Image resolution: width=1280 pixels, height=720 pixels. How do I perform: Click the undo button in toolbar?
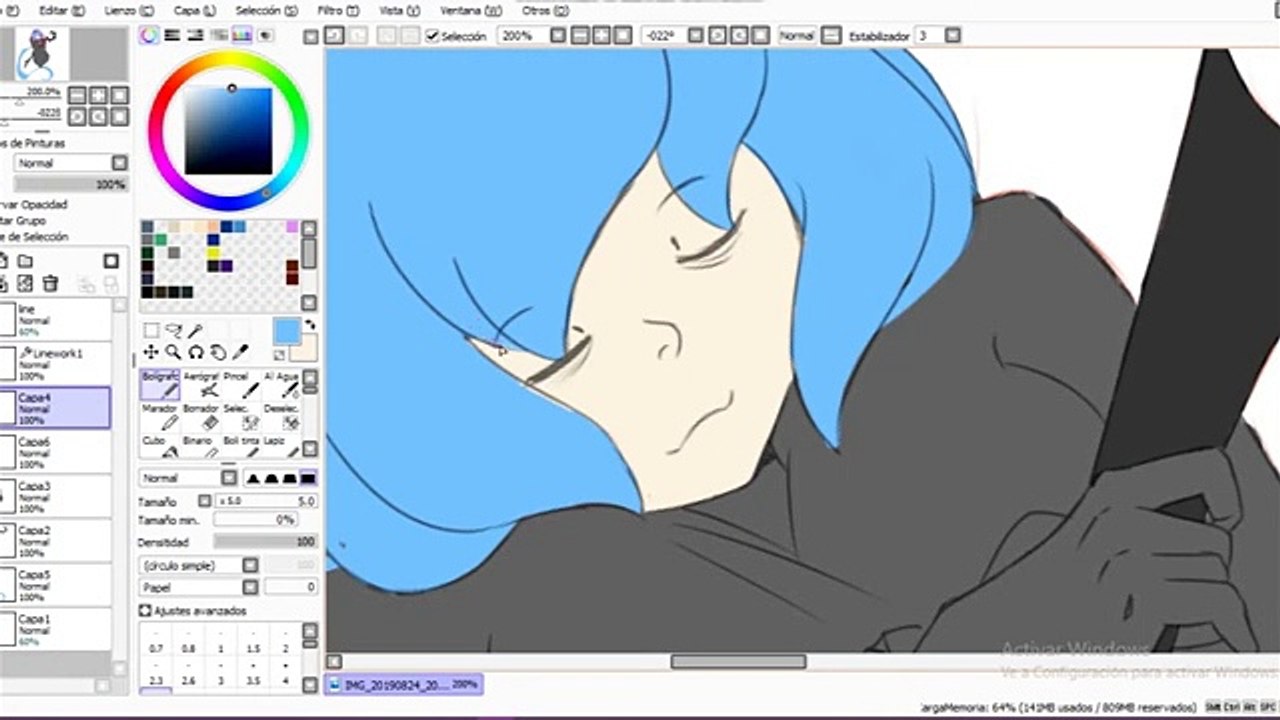tap(334, 35)
